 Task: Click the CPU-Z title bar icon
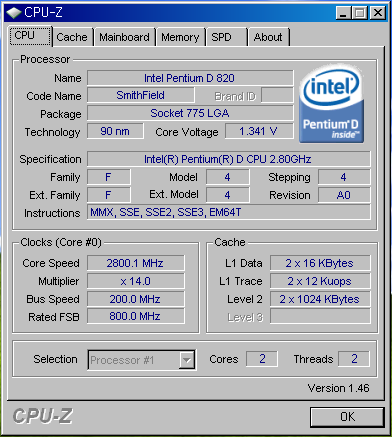click(x=14, y=13)
